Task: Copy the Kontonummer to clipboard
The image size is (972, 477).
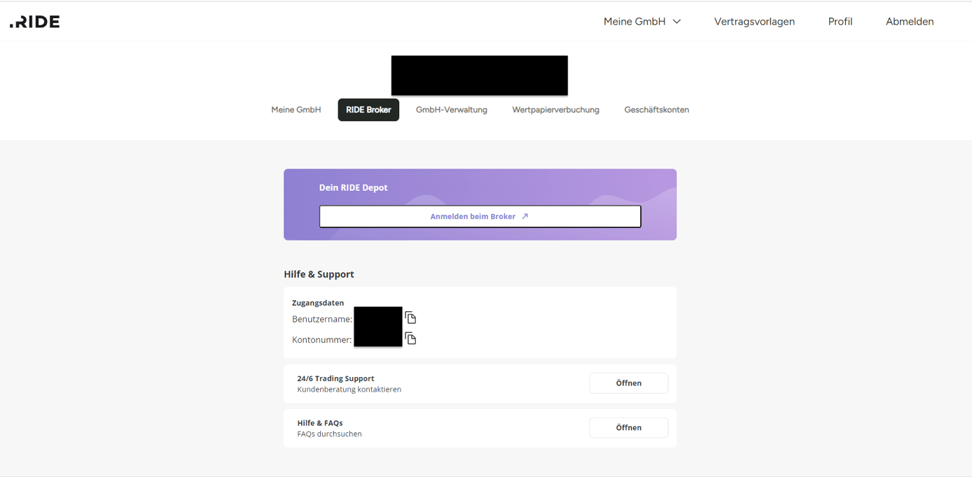Action: point(410,339)
